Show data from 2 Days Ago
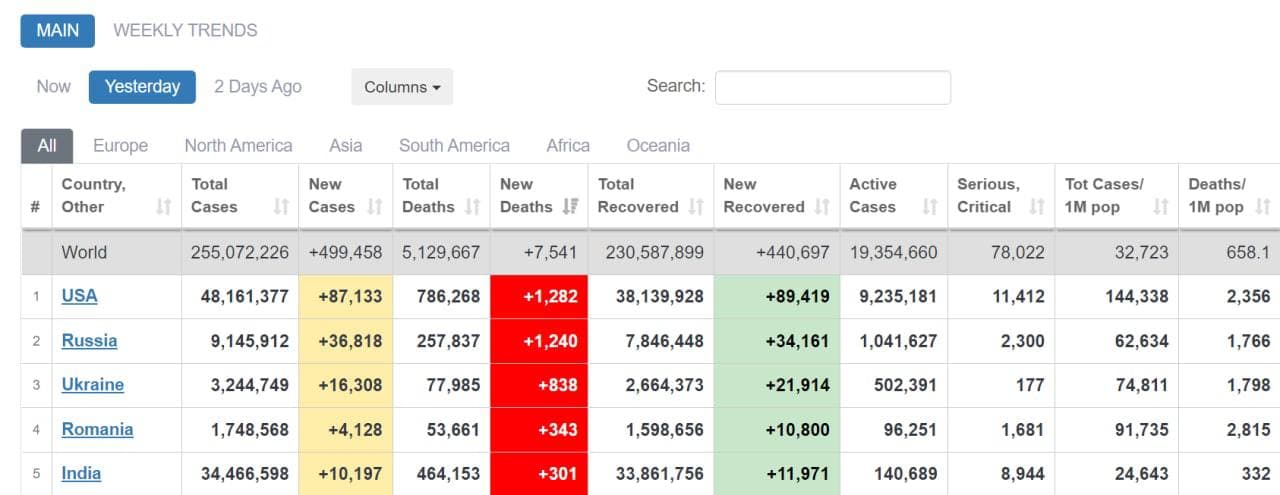The image size is (1280, 495). coord(258,87)
